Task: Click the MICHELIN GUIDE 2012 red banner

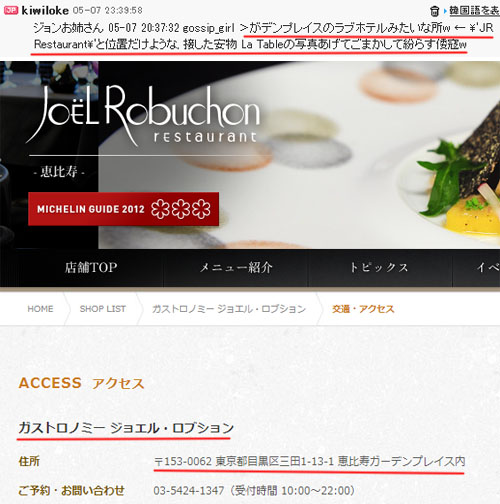Action: (123, 209)
